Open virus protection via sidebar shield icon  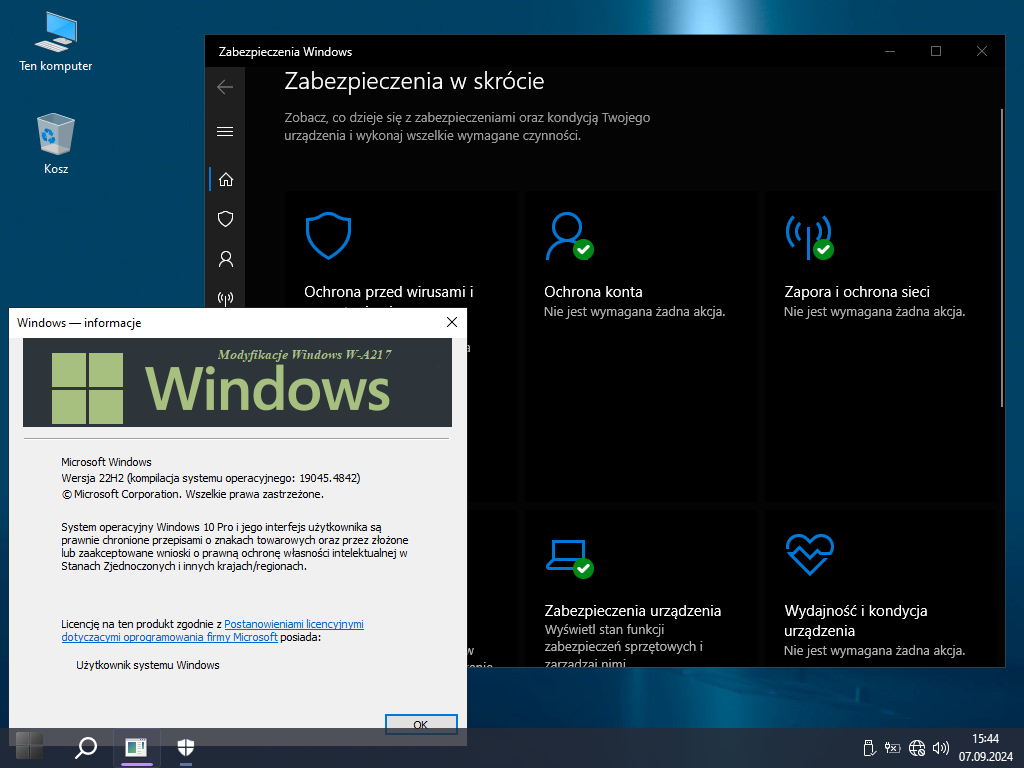[225, 219]
